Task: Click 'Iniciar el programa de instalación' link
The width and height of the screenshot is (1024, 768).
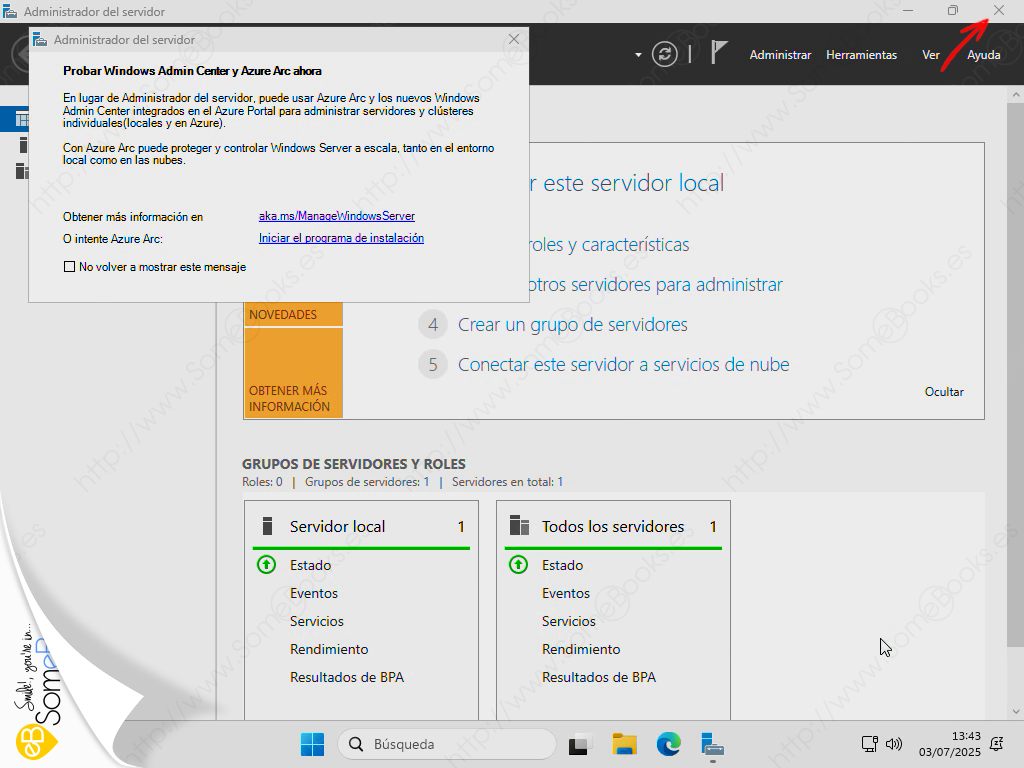Action: [341, 238]
